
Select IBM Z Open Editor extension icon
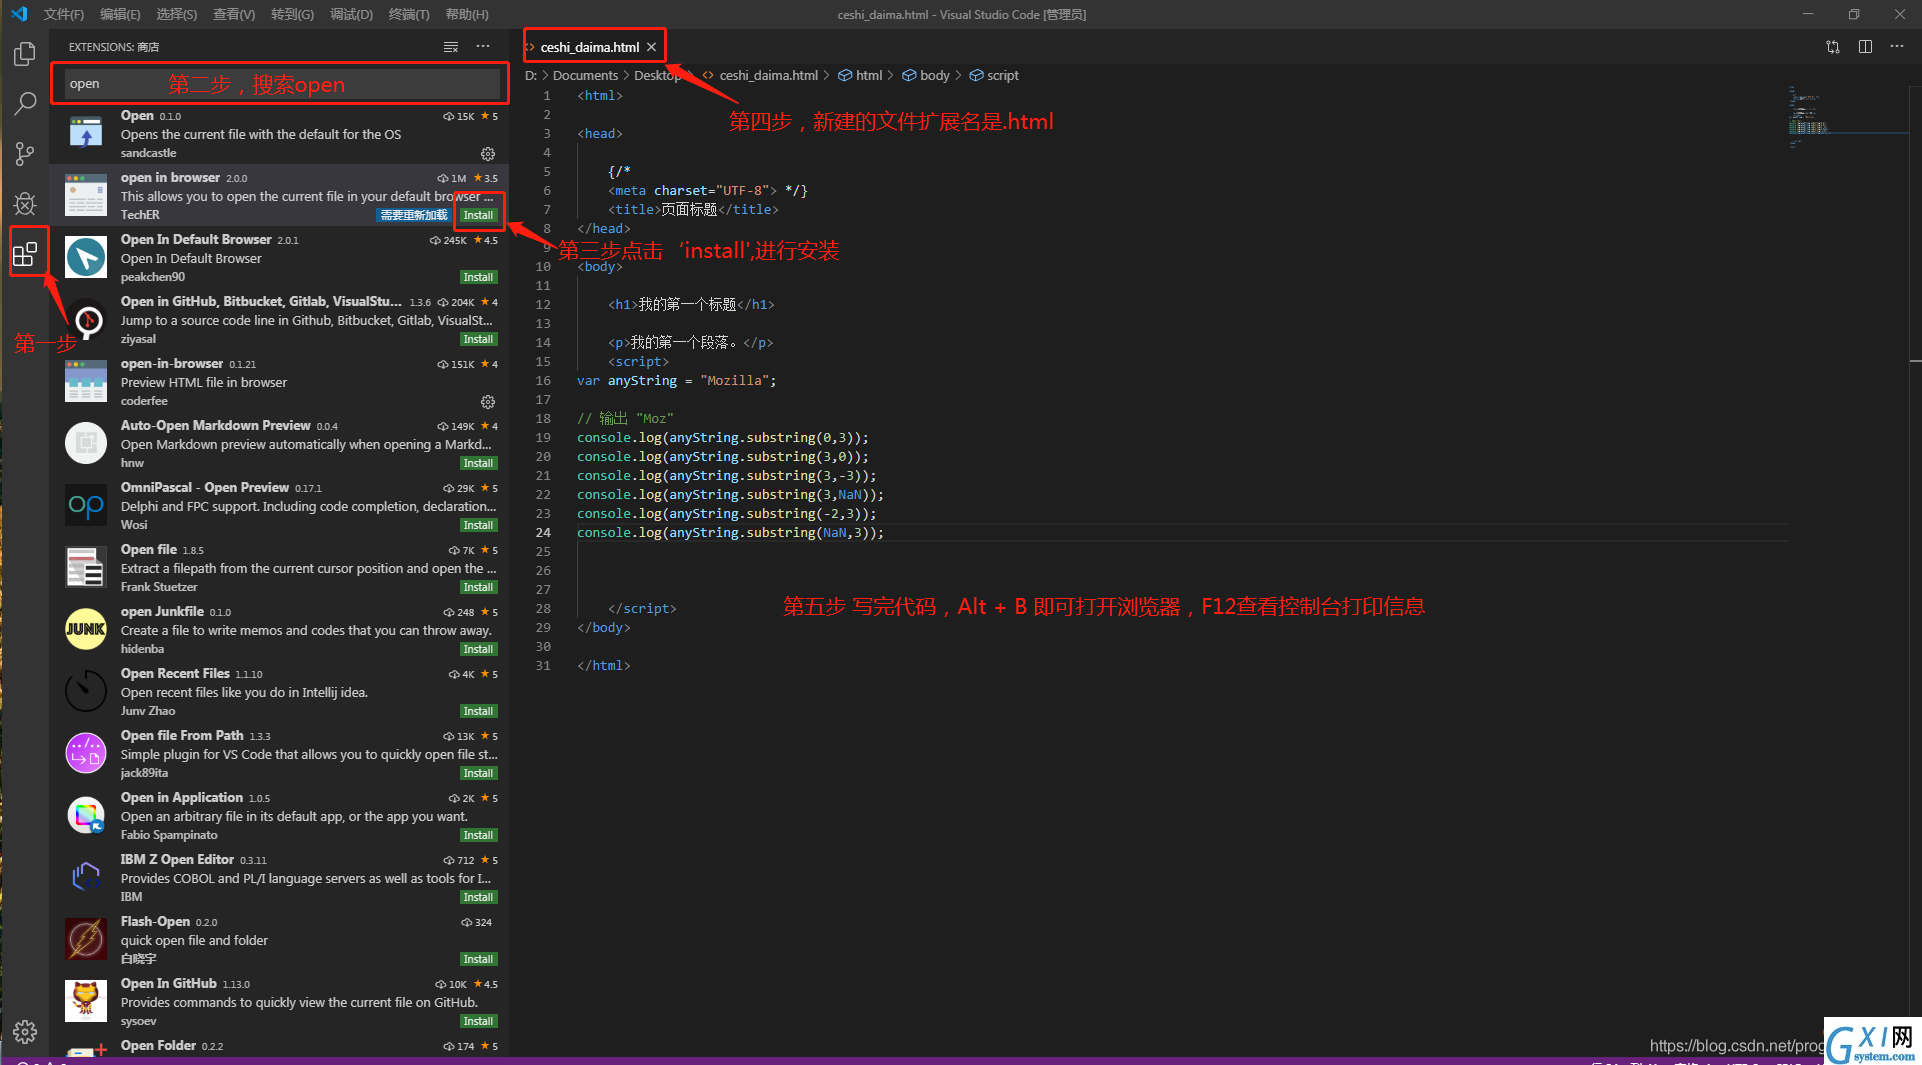pos(86,878)
